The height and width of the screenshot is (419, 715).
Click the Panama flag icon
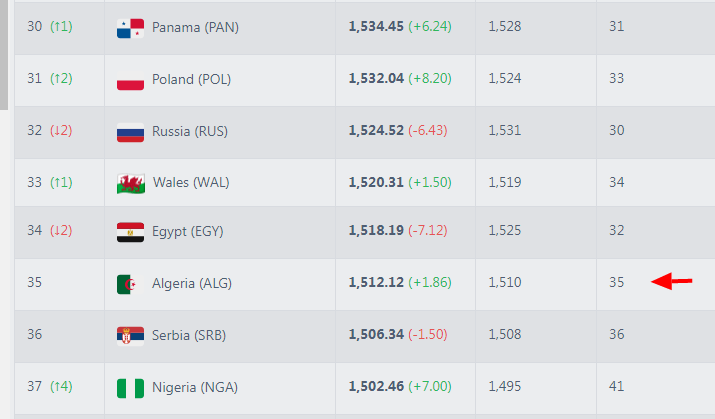click(x=131, y=27)
